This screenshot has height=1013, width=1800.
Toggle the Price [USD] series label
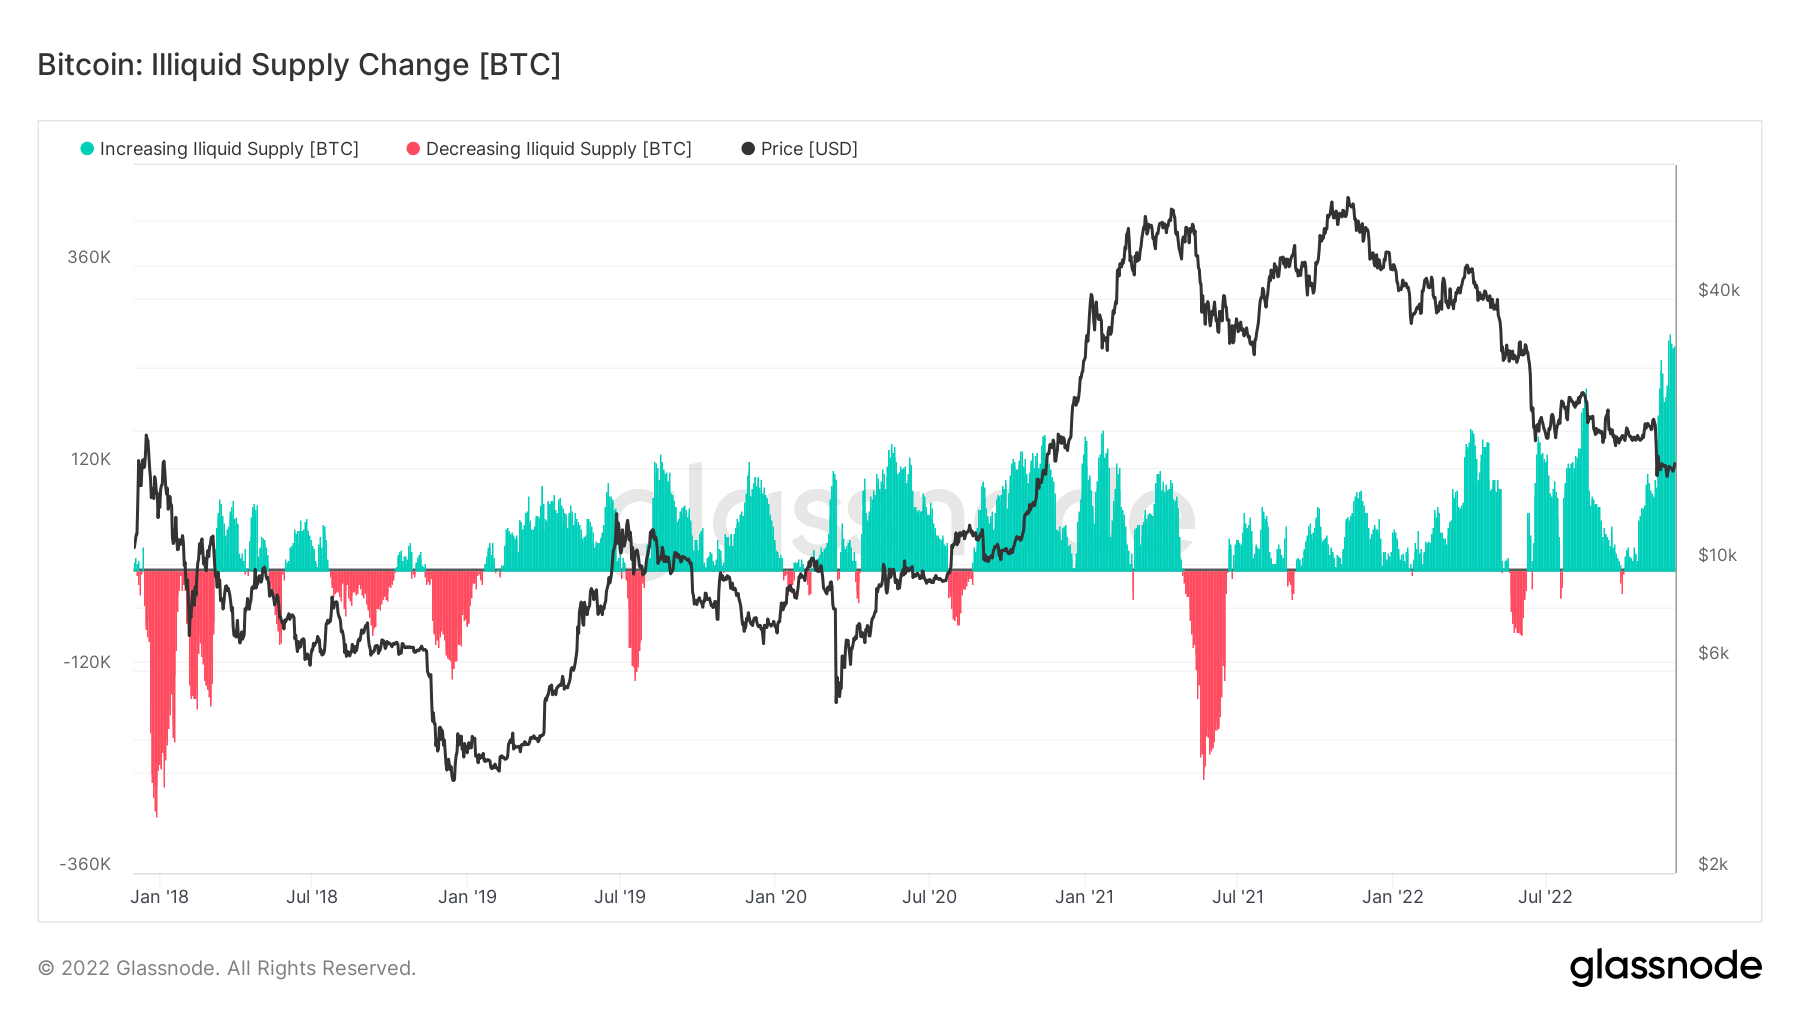[809, 149]
